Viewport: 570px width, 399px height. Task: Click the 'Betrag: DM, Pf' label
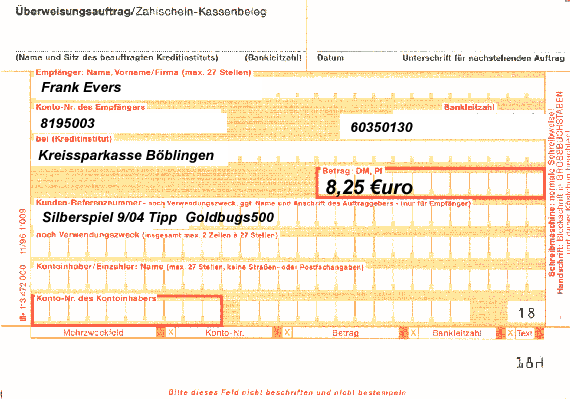[352, 171]
